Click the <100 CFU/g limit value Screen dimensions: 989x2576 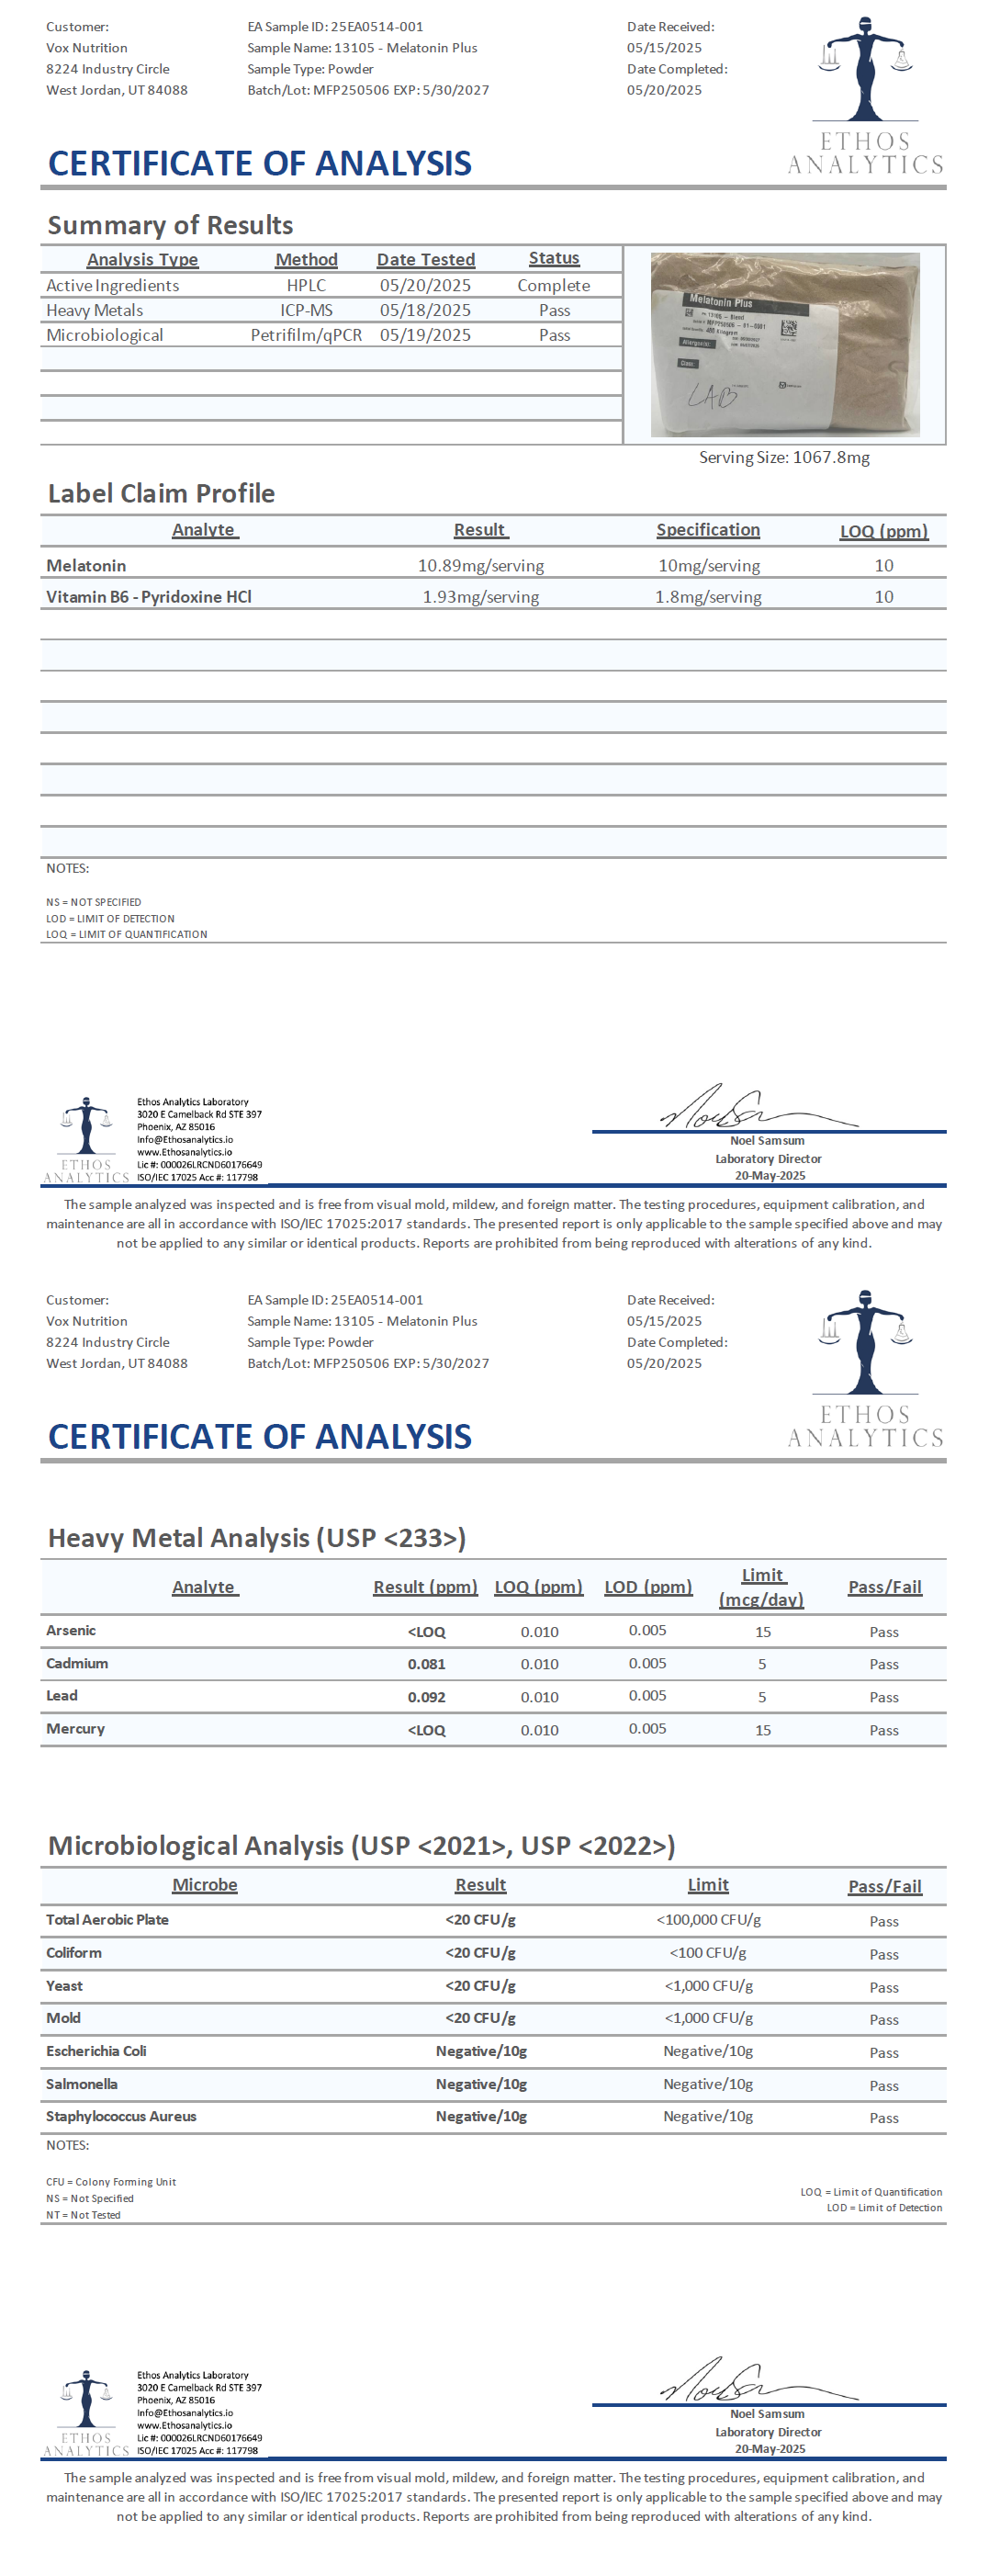point(708,1952)
